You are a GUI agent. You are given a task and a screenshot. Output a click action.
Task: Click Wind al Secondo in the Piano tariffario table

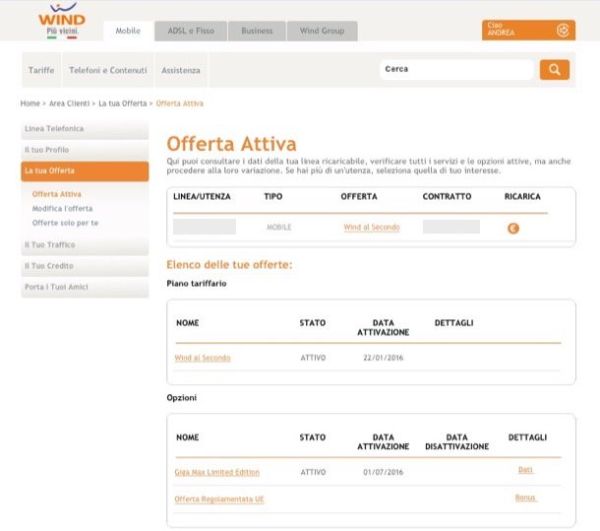click(202, 358)
